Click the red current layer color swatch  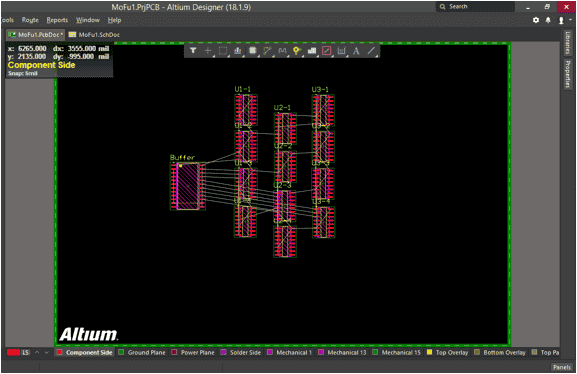[x=13, y=352]
